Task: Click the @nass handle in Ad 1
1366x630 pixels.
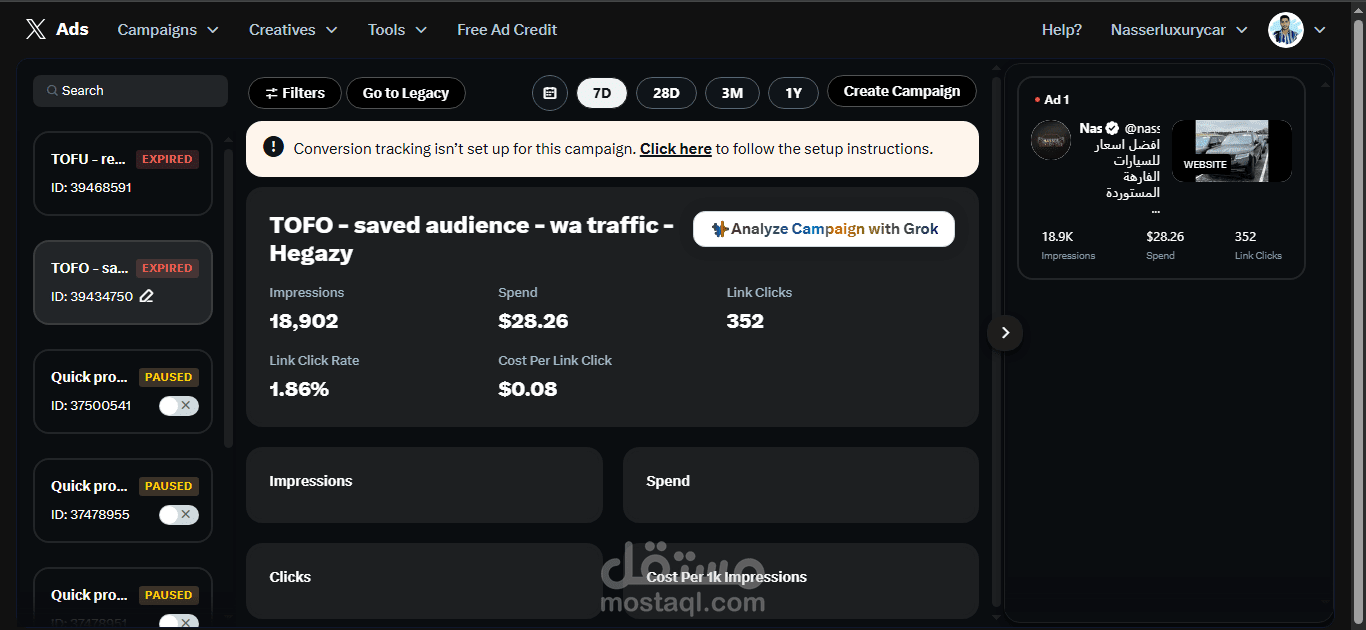Action: 1143,129
